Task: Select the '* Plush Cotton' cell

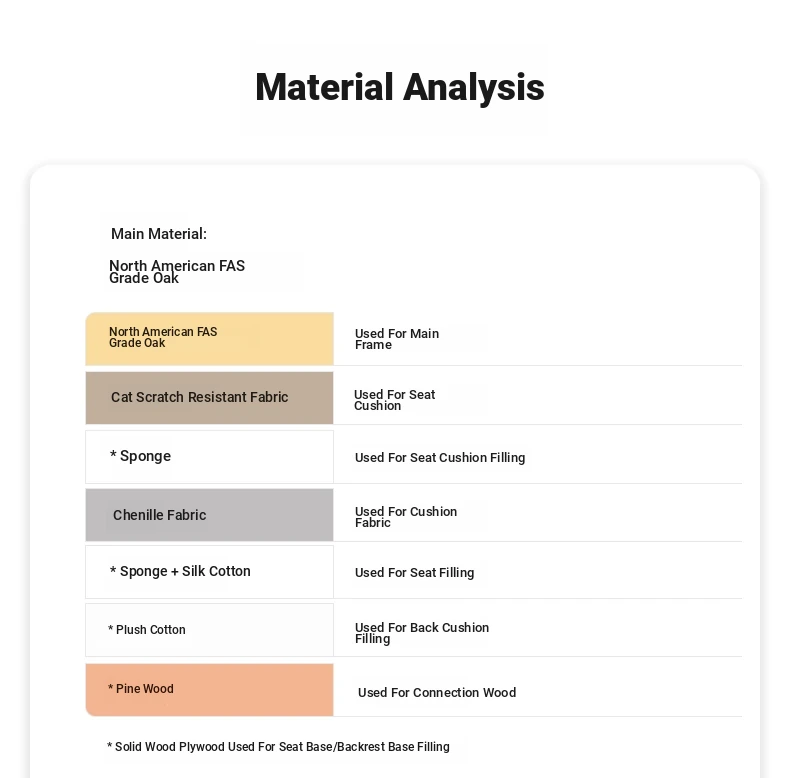Action: [209, 630]
